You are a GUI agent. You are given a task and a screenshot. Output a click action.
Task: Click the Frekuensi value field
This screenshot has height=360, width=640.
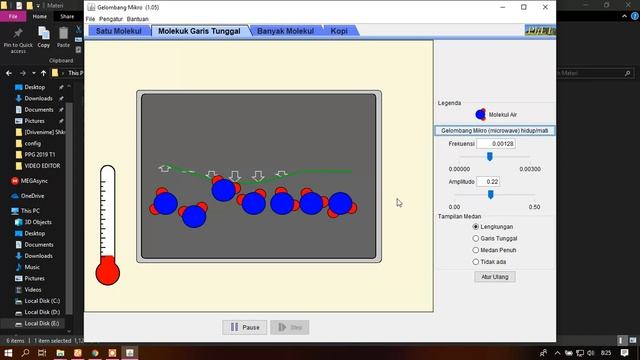[496, 144]
